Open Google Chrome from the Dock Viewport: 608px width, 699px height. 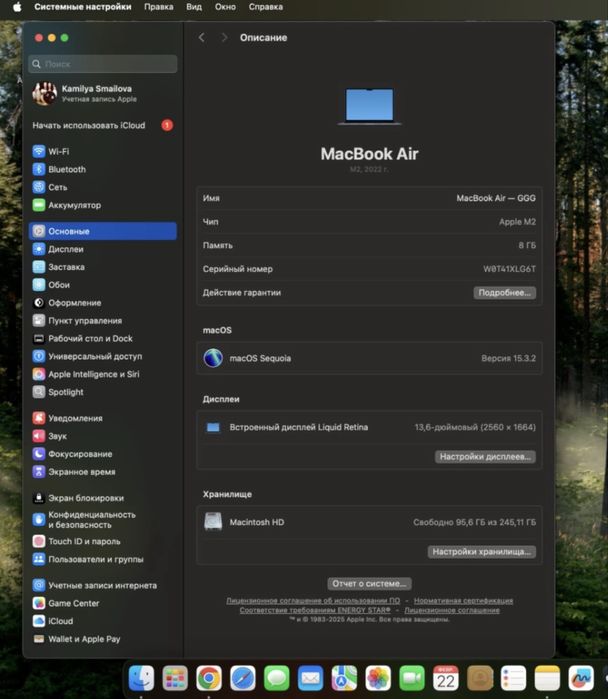point(209,678)
